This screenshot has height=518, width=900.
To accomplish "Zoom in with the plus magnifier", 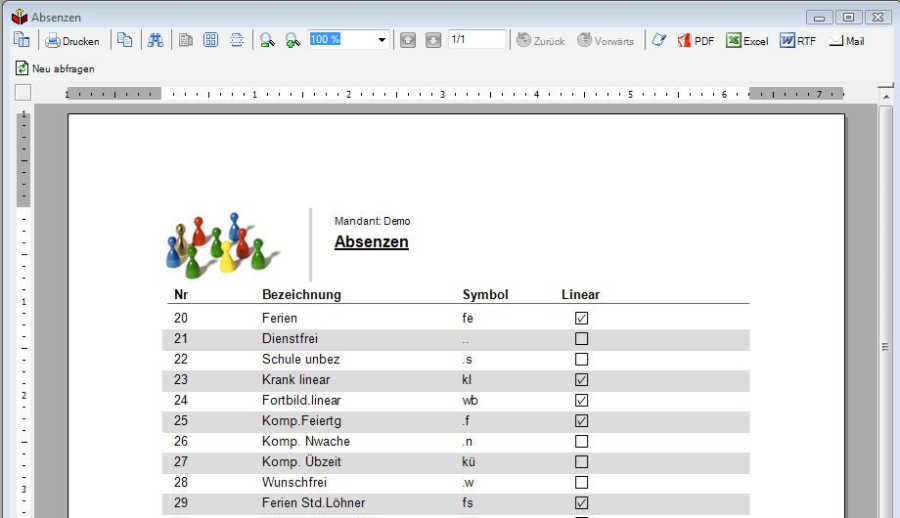I will 293,40.
